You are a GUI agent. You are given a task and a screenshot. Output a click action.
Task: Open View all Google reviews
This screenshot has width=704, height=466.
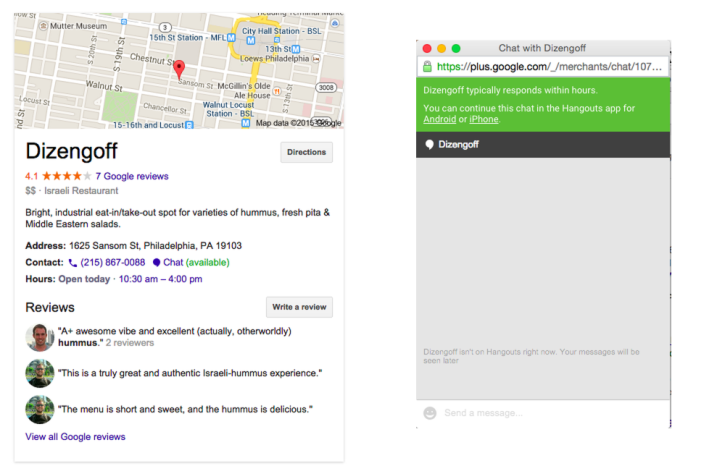pyautogui.click(x=76, y=436)
